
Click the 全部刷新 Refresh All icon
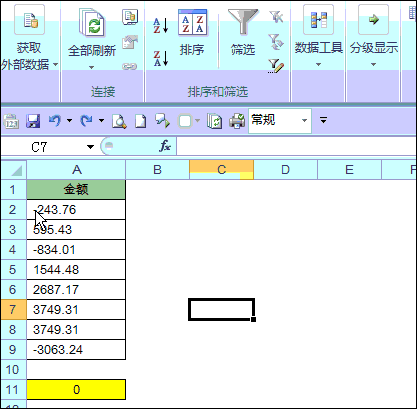tap(92, 22)
